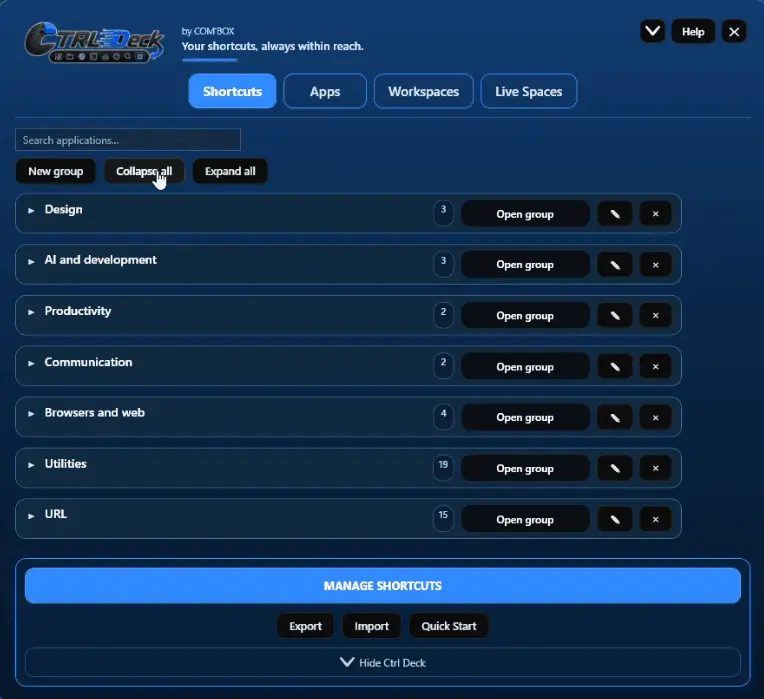The image size is (764, 699).
Task: Click the New group button
Action: coord(56,171)
